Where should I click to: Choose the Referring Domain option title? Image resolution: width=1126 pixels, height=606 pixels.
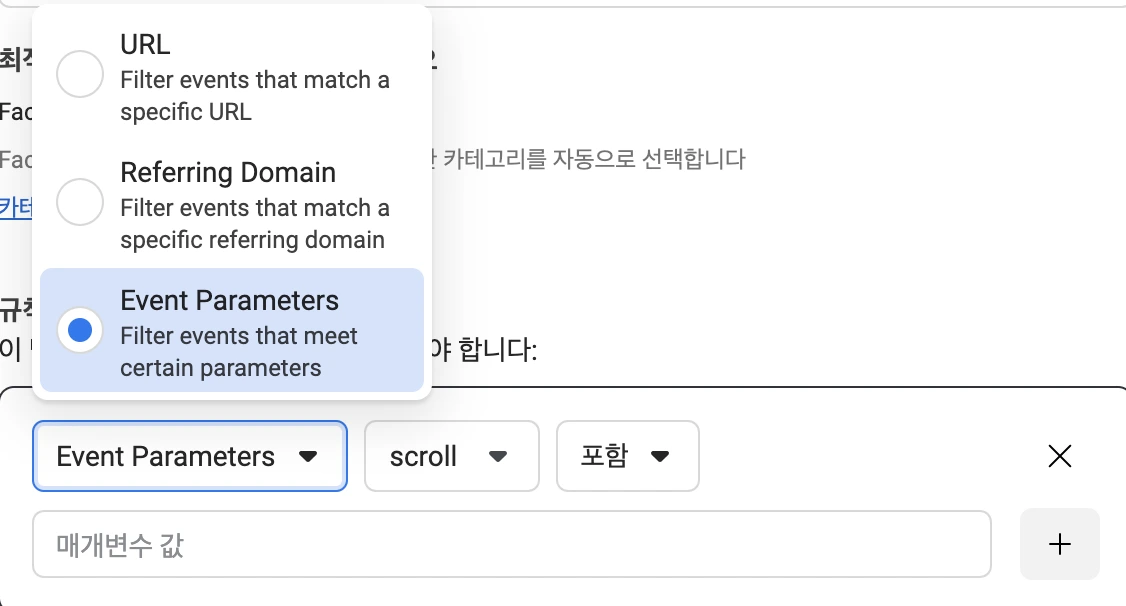point(227,173)
